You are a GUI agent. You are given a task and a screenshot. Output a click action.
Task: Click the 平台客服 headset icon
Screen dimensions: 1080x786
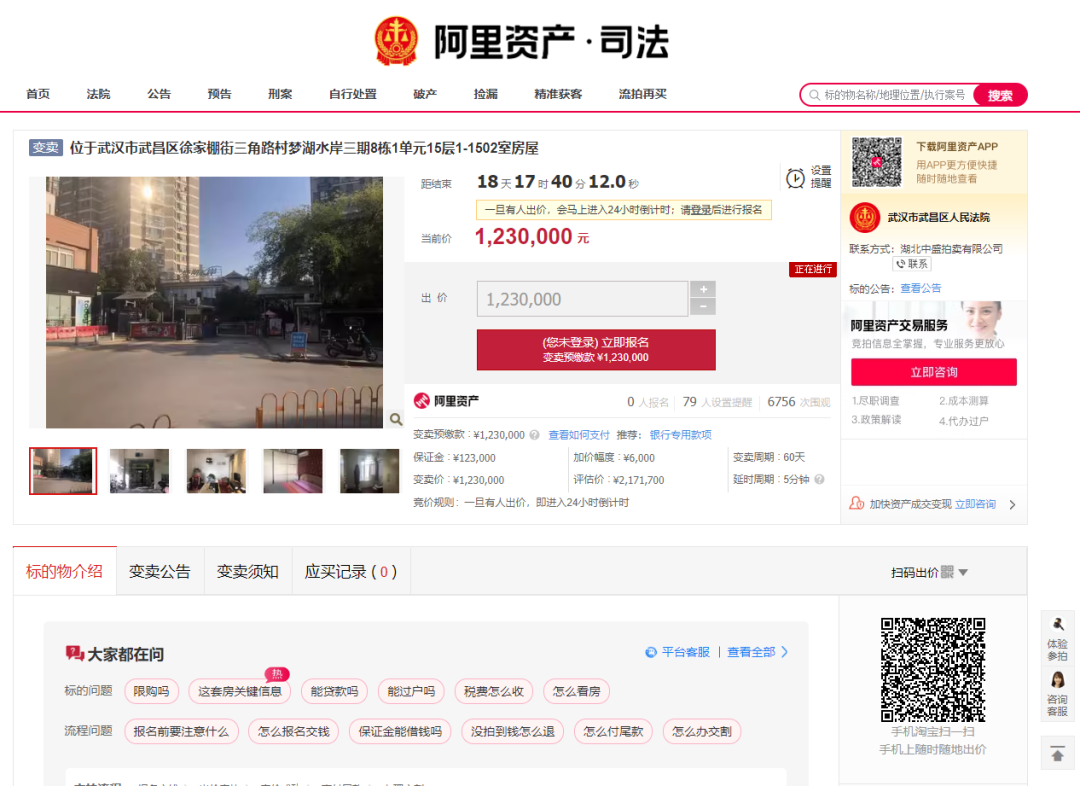tap(650, 652)
